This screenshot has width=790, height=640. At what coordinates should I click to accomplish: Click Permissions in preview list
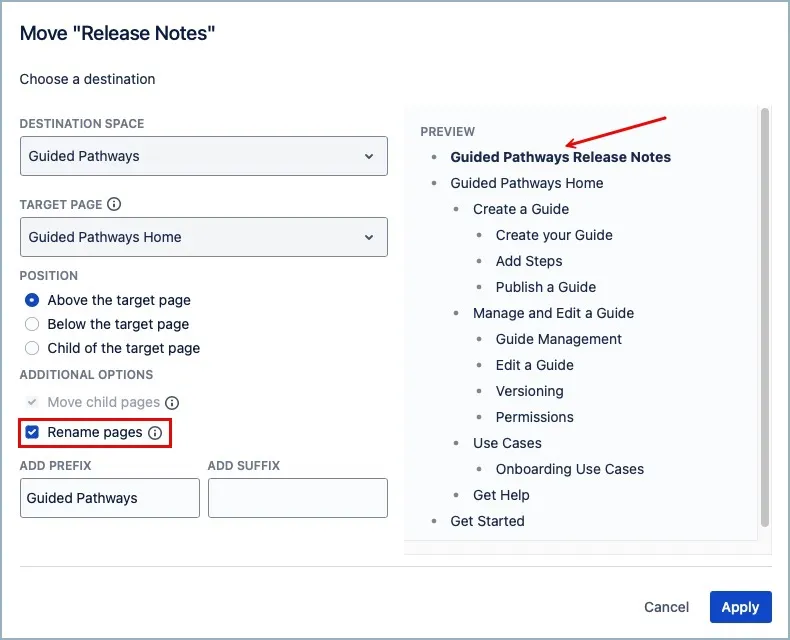pyautogui.click(x=535, y=417)
